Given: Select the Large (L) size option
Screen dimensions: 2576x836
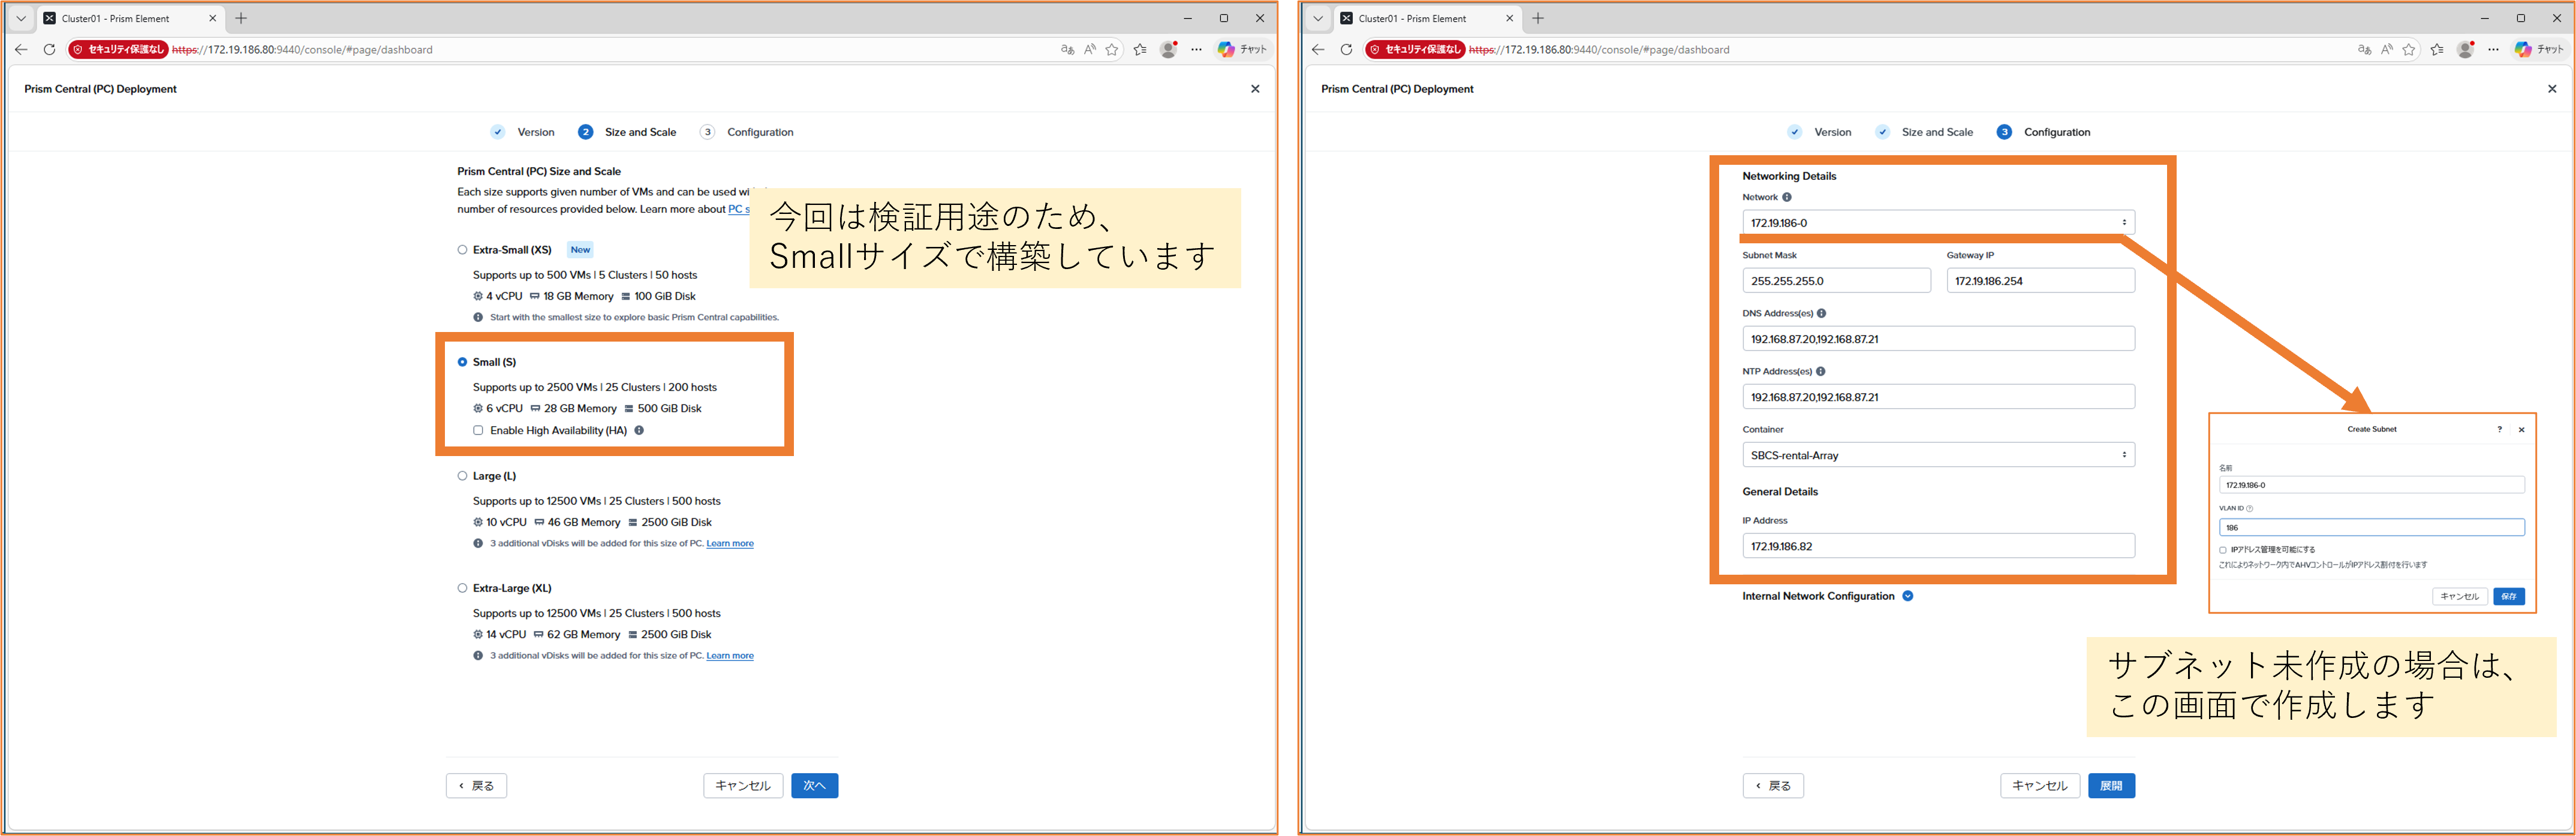Looking at the screenshot, I should click(462, 476).
